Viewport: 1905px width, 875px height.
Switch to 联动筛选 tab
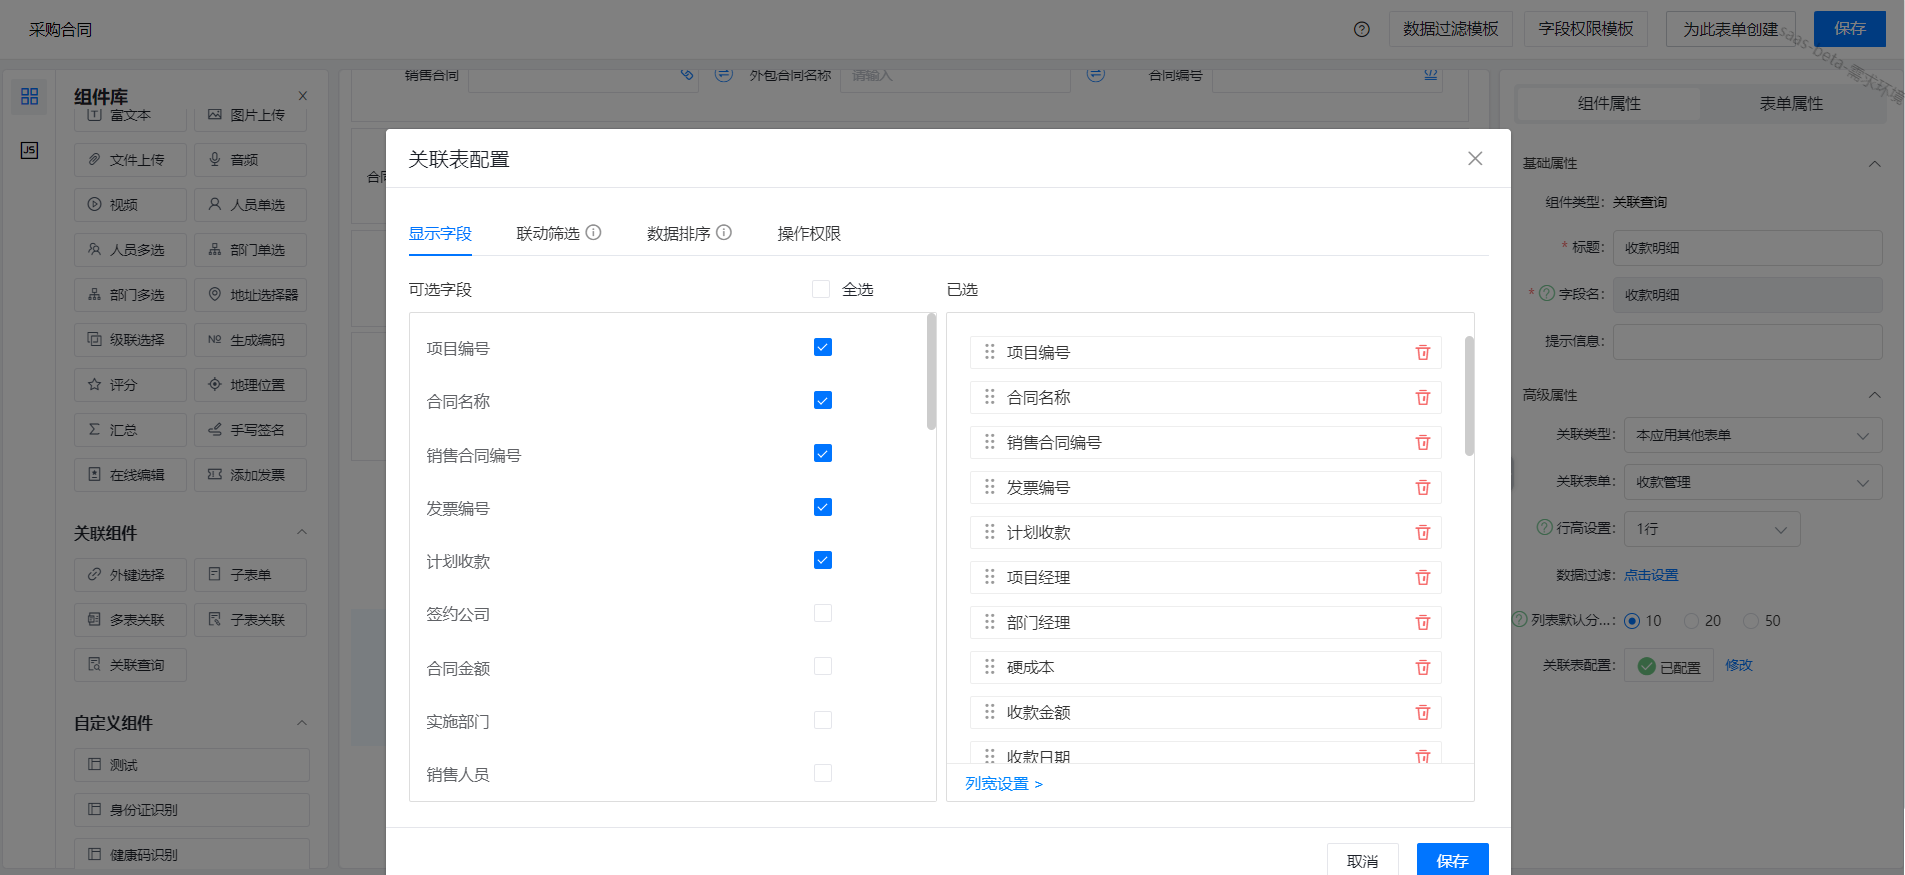[548, 233]
